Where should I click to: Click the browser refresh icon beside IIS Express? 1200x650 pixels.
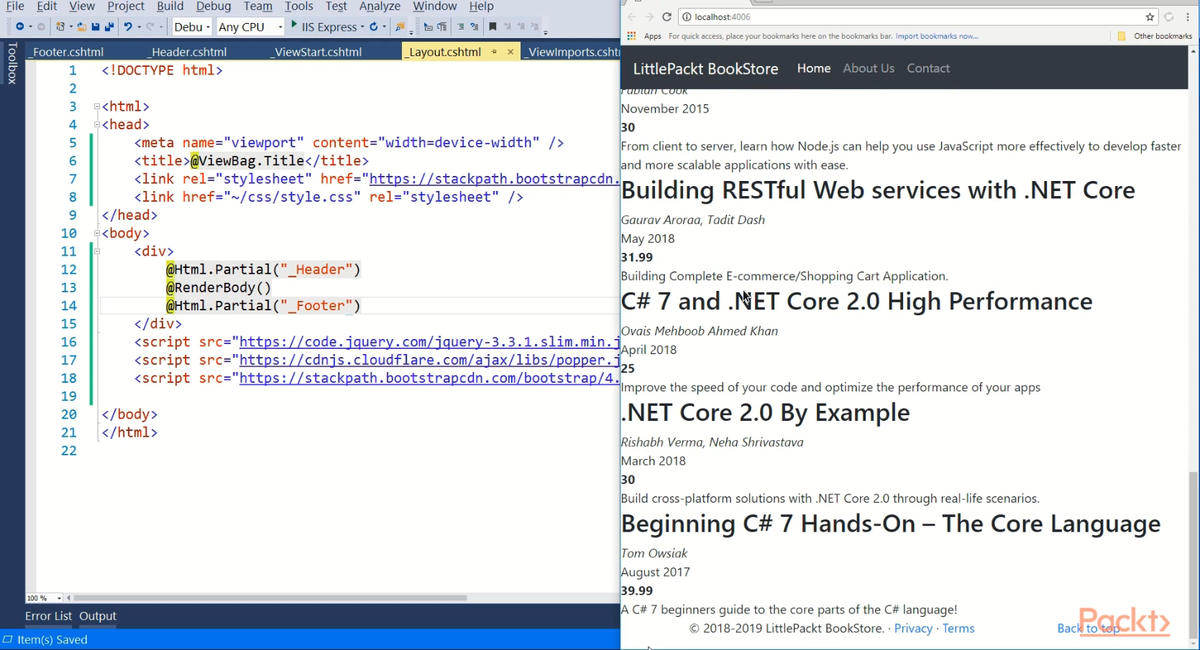[374, 27]
